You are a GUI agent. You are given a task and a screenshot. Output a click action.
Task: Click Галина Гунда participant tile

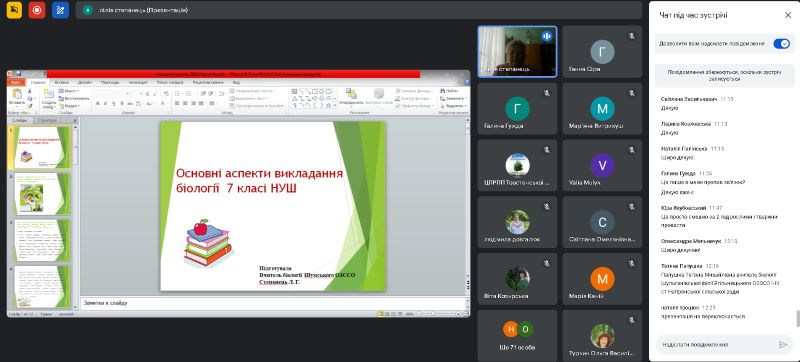coord(517,109)
